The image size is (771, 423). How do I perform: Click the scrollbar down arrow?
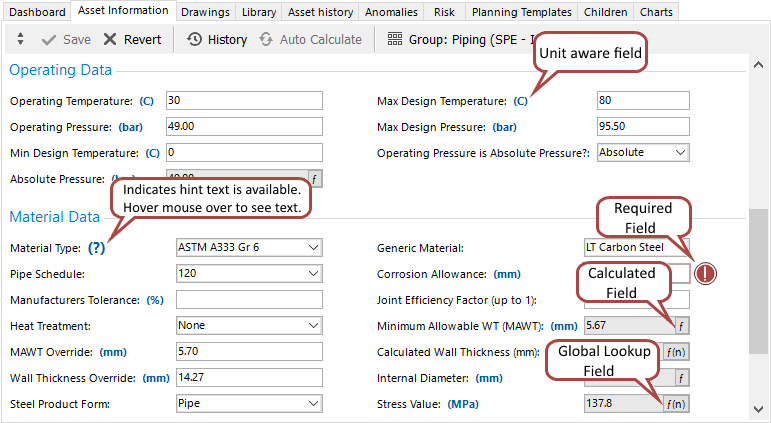759,409
